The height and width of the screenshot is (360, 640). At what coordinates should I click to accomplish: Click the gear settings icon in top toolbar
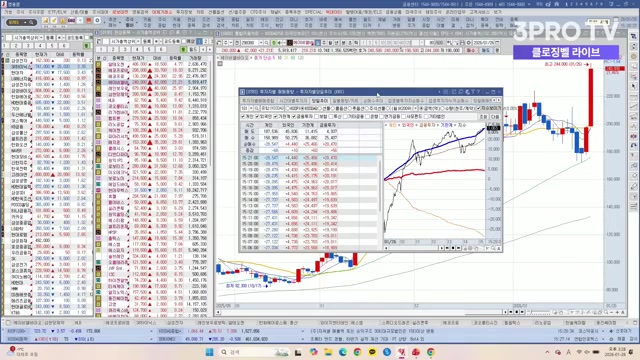click(x=97, y=20)
